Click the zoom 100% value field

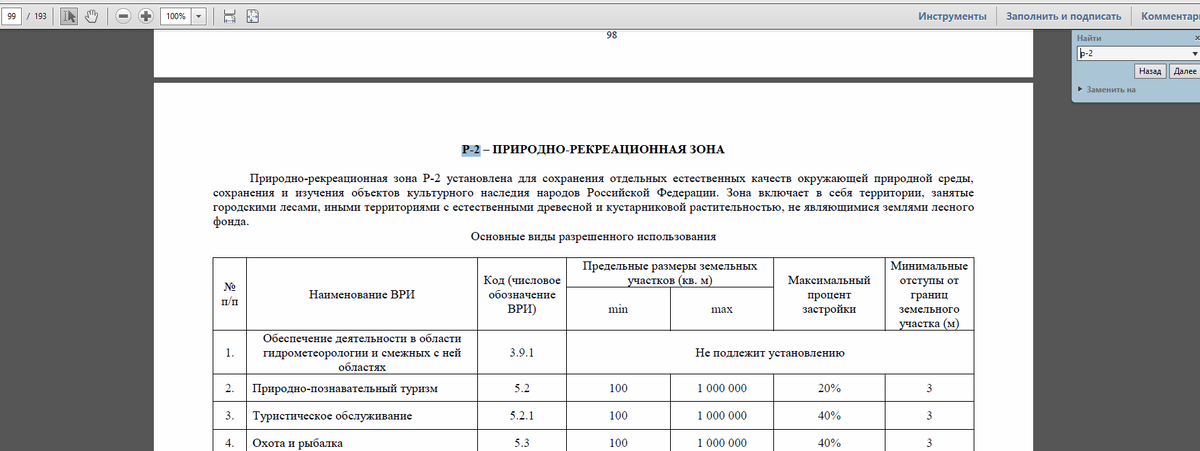tap(176, 17)
